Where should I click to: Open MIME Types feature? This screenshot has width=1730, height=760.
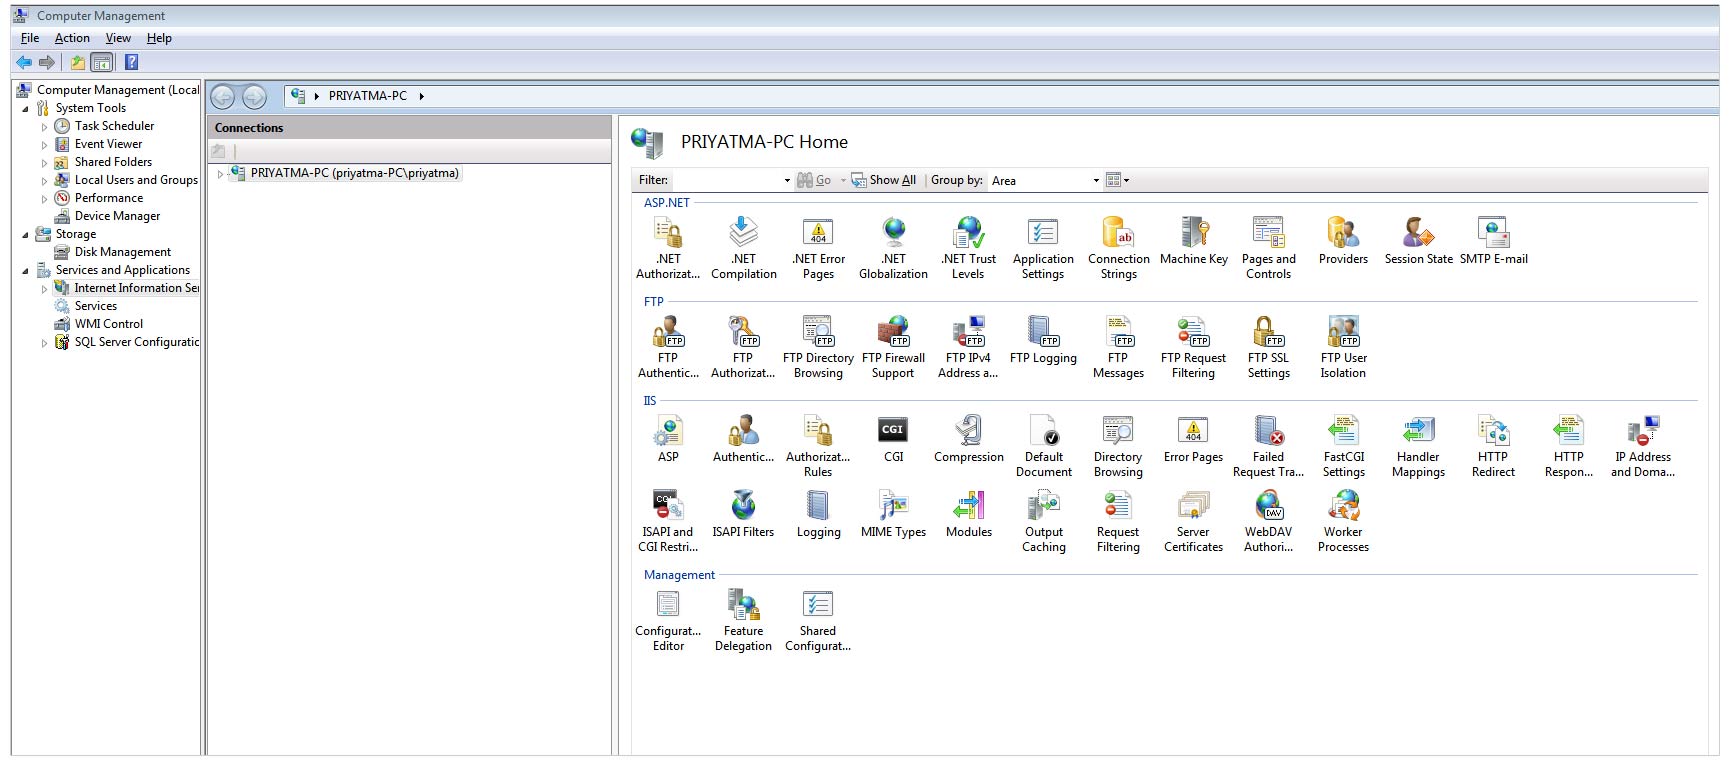893,513
